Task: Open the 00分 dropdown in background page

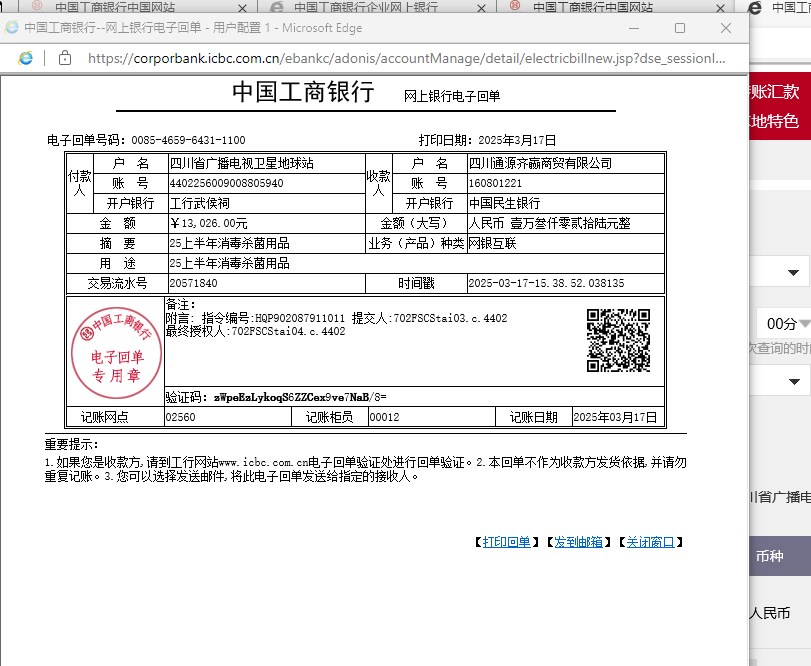Action: 784,324
